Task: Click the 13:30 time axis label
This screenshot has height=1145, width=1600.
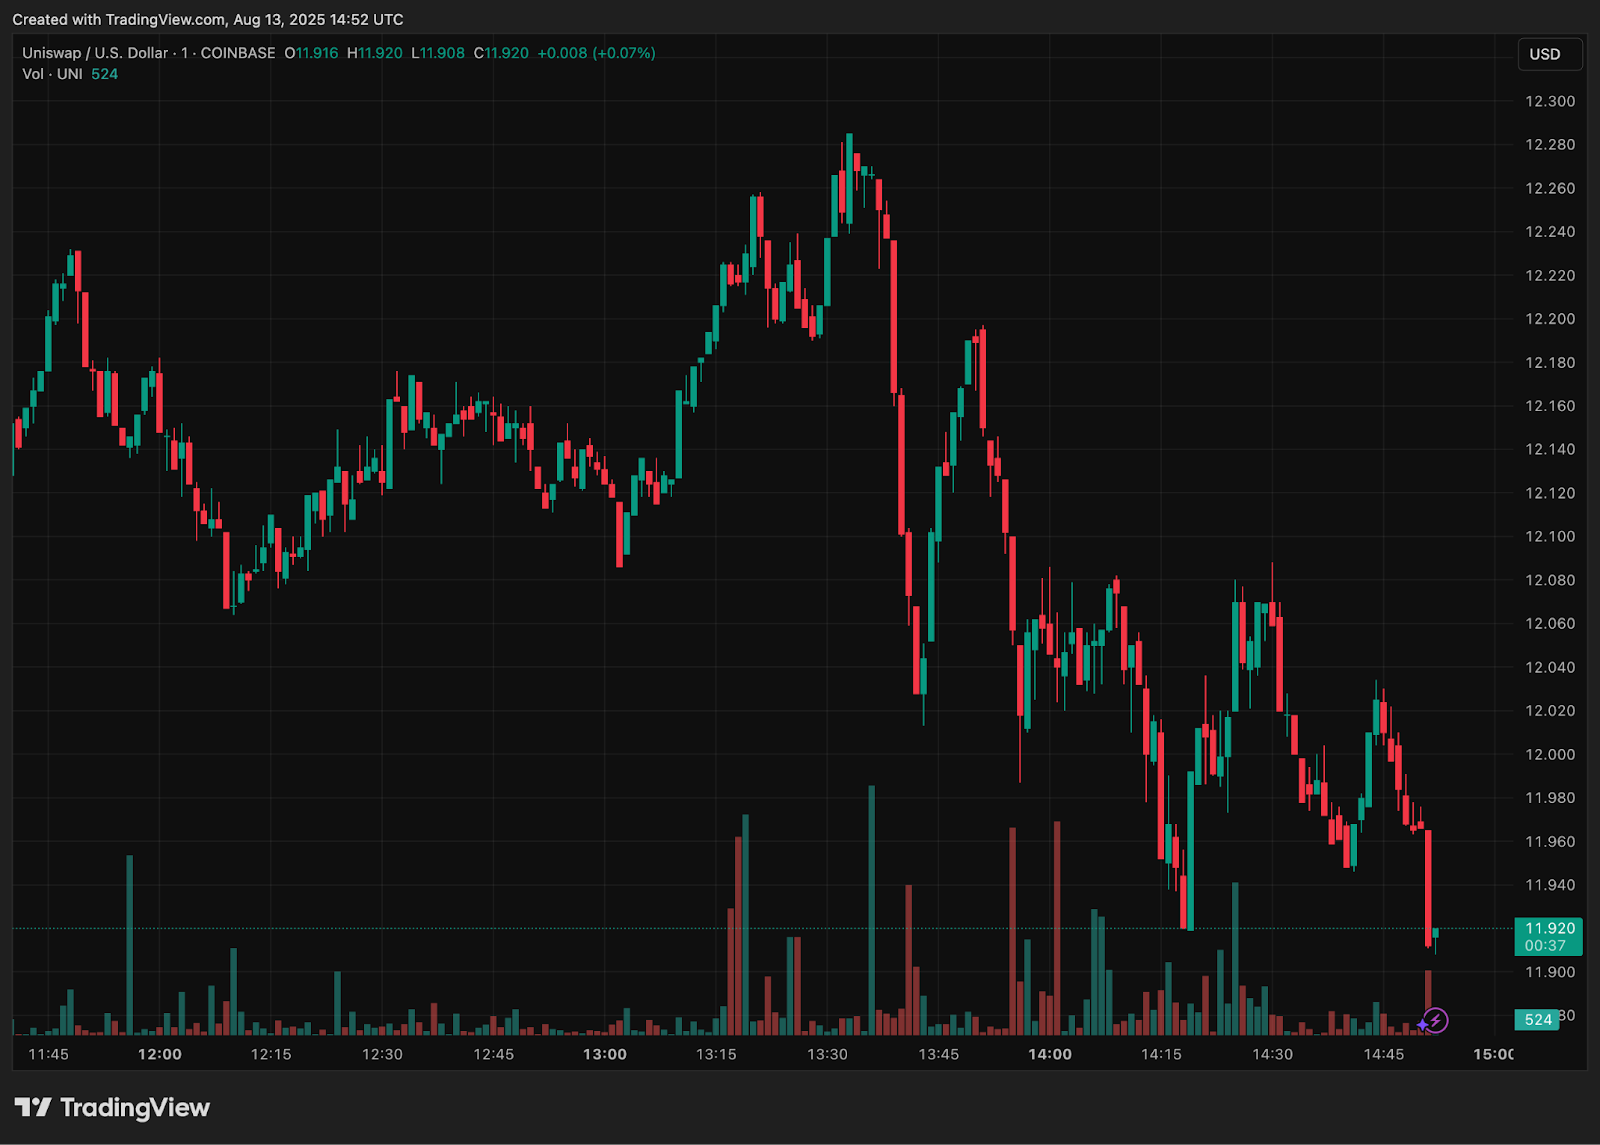Action: [x=827, y=1054]
